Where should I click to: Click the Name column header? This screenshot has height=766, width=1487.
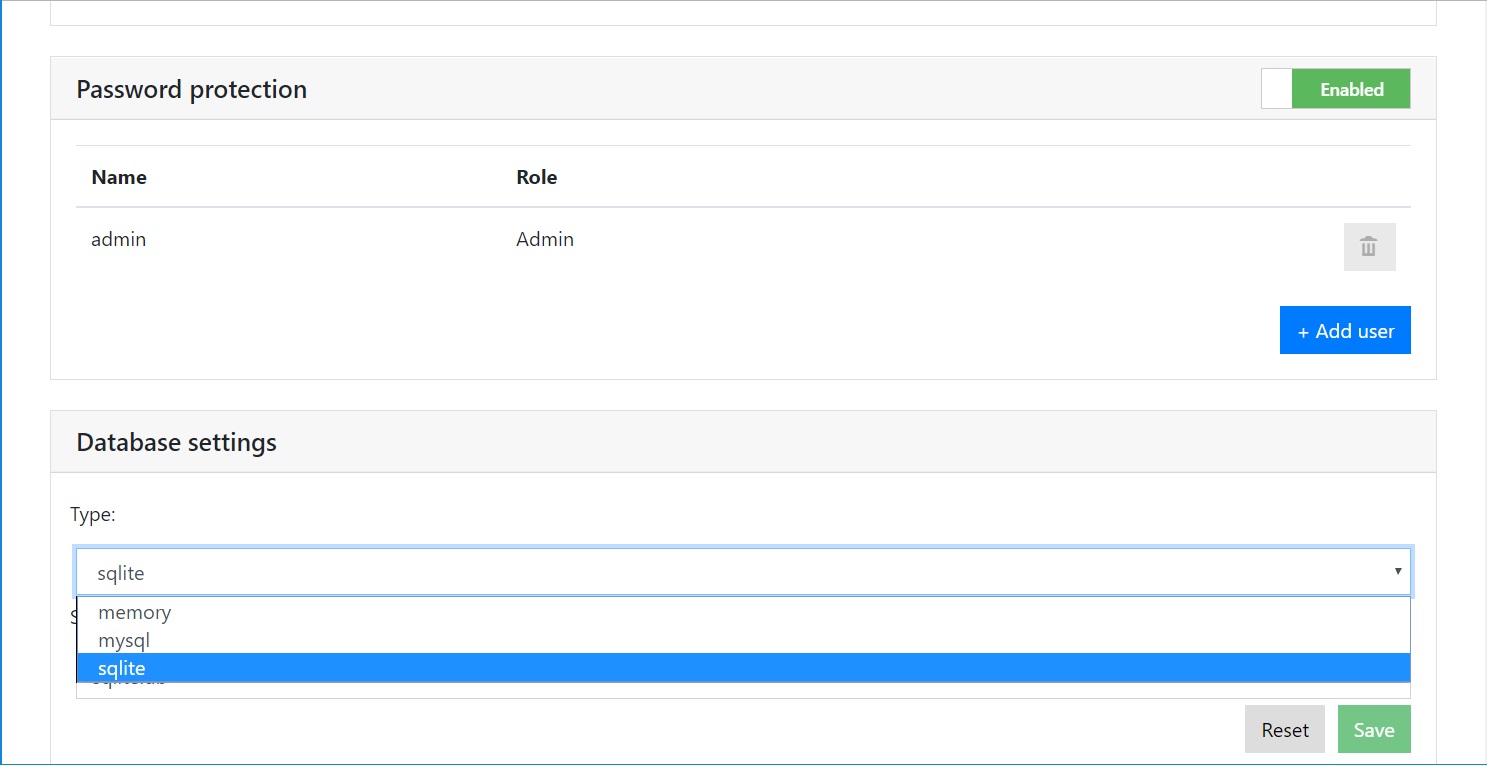[x=119, y=178]
